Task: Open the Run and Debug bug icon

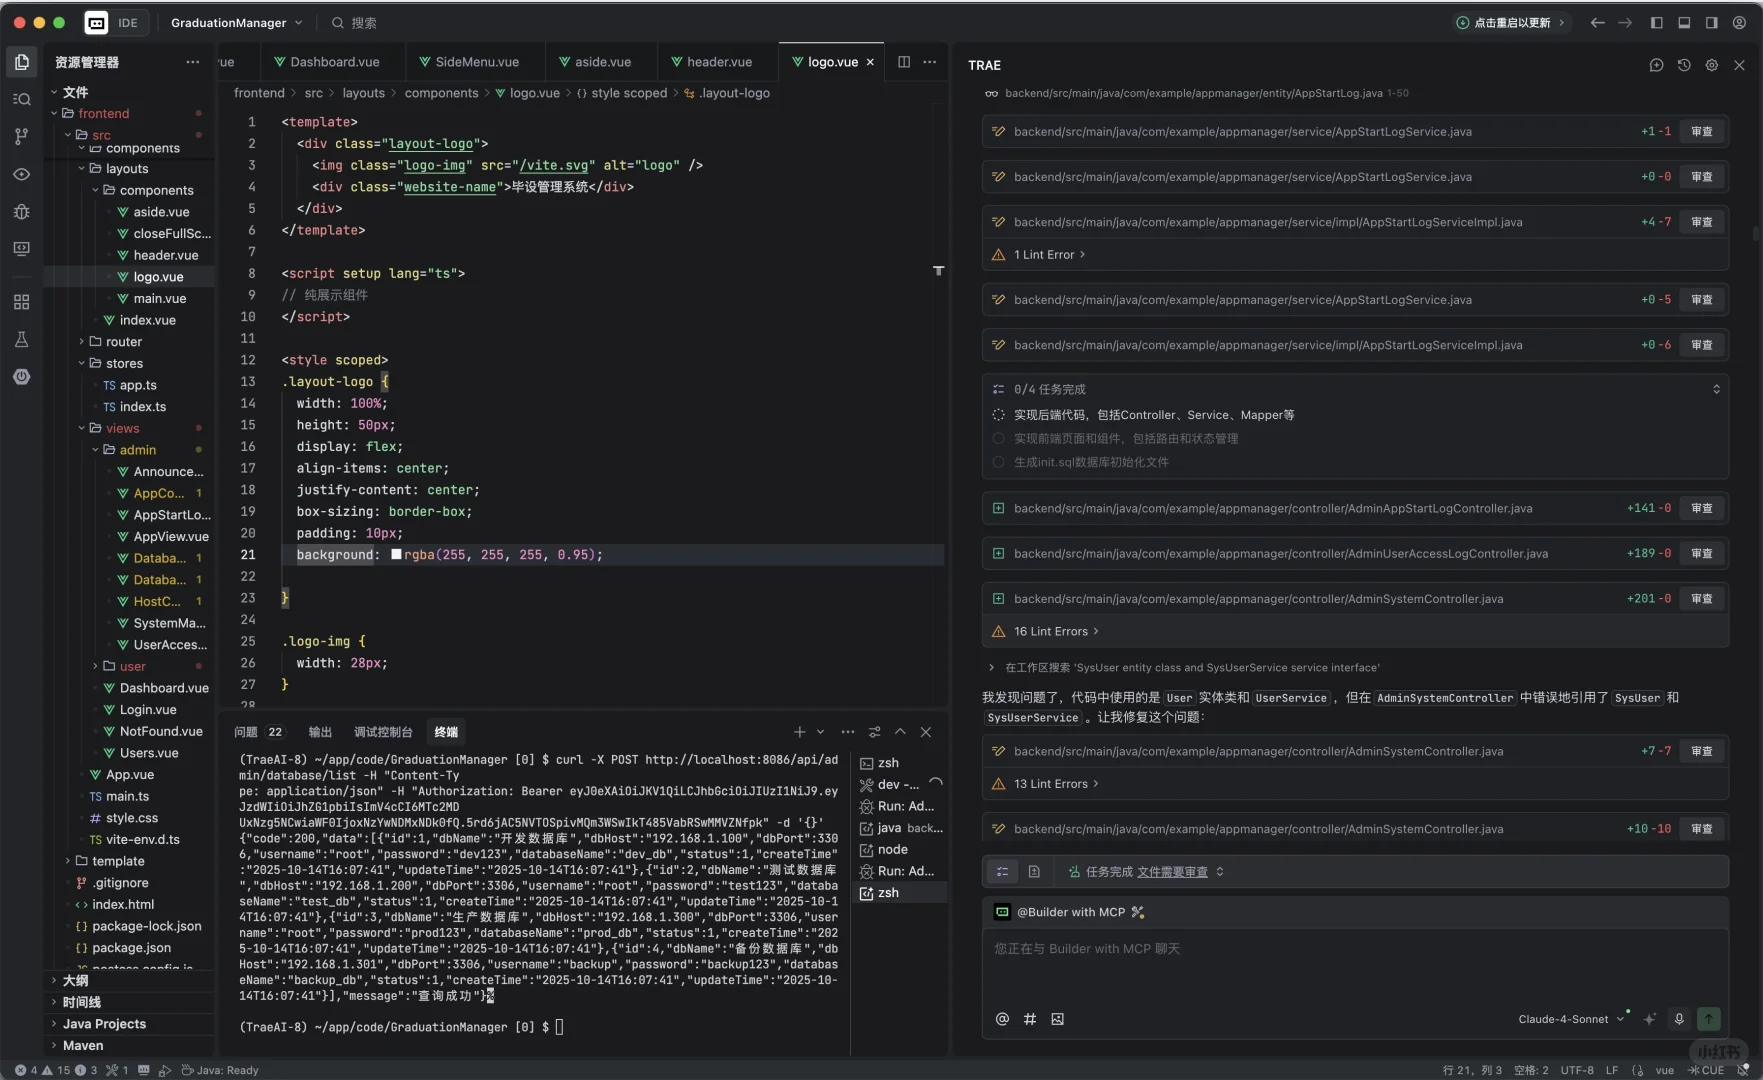Action: point(21,211)
